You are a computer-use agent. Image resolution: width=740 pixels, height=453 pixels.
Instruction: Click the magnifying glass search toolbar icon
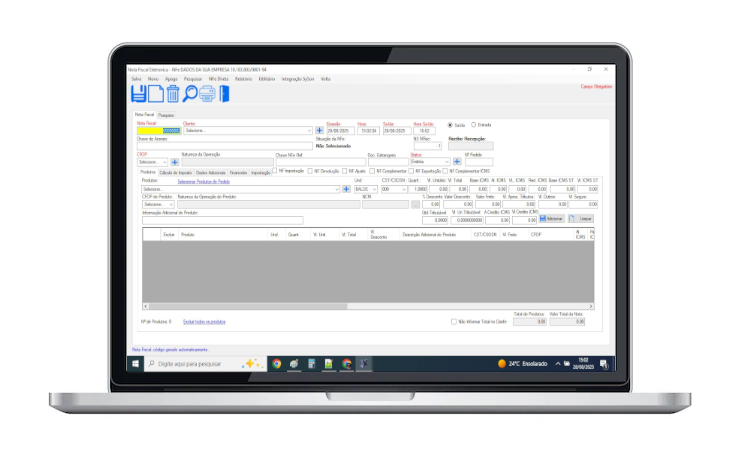pyautogui.click(x=190, y=94)
